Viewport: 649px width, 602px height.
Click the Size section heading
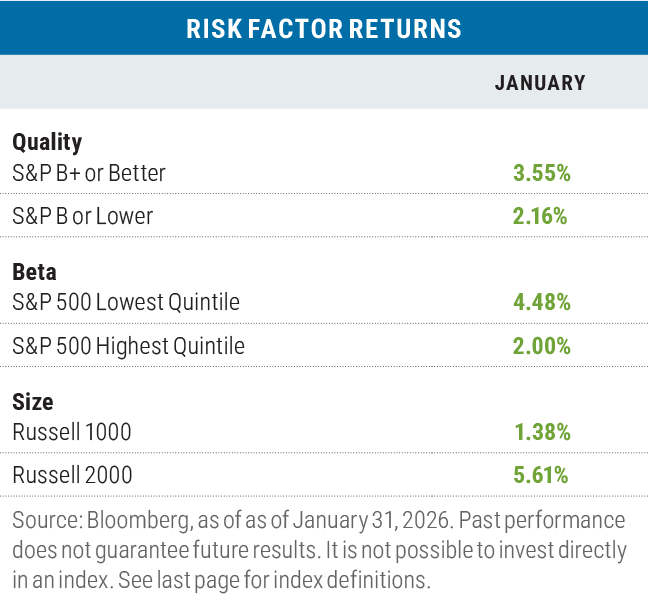click(x=32, y=402)
